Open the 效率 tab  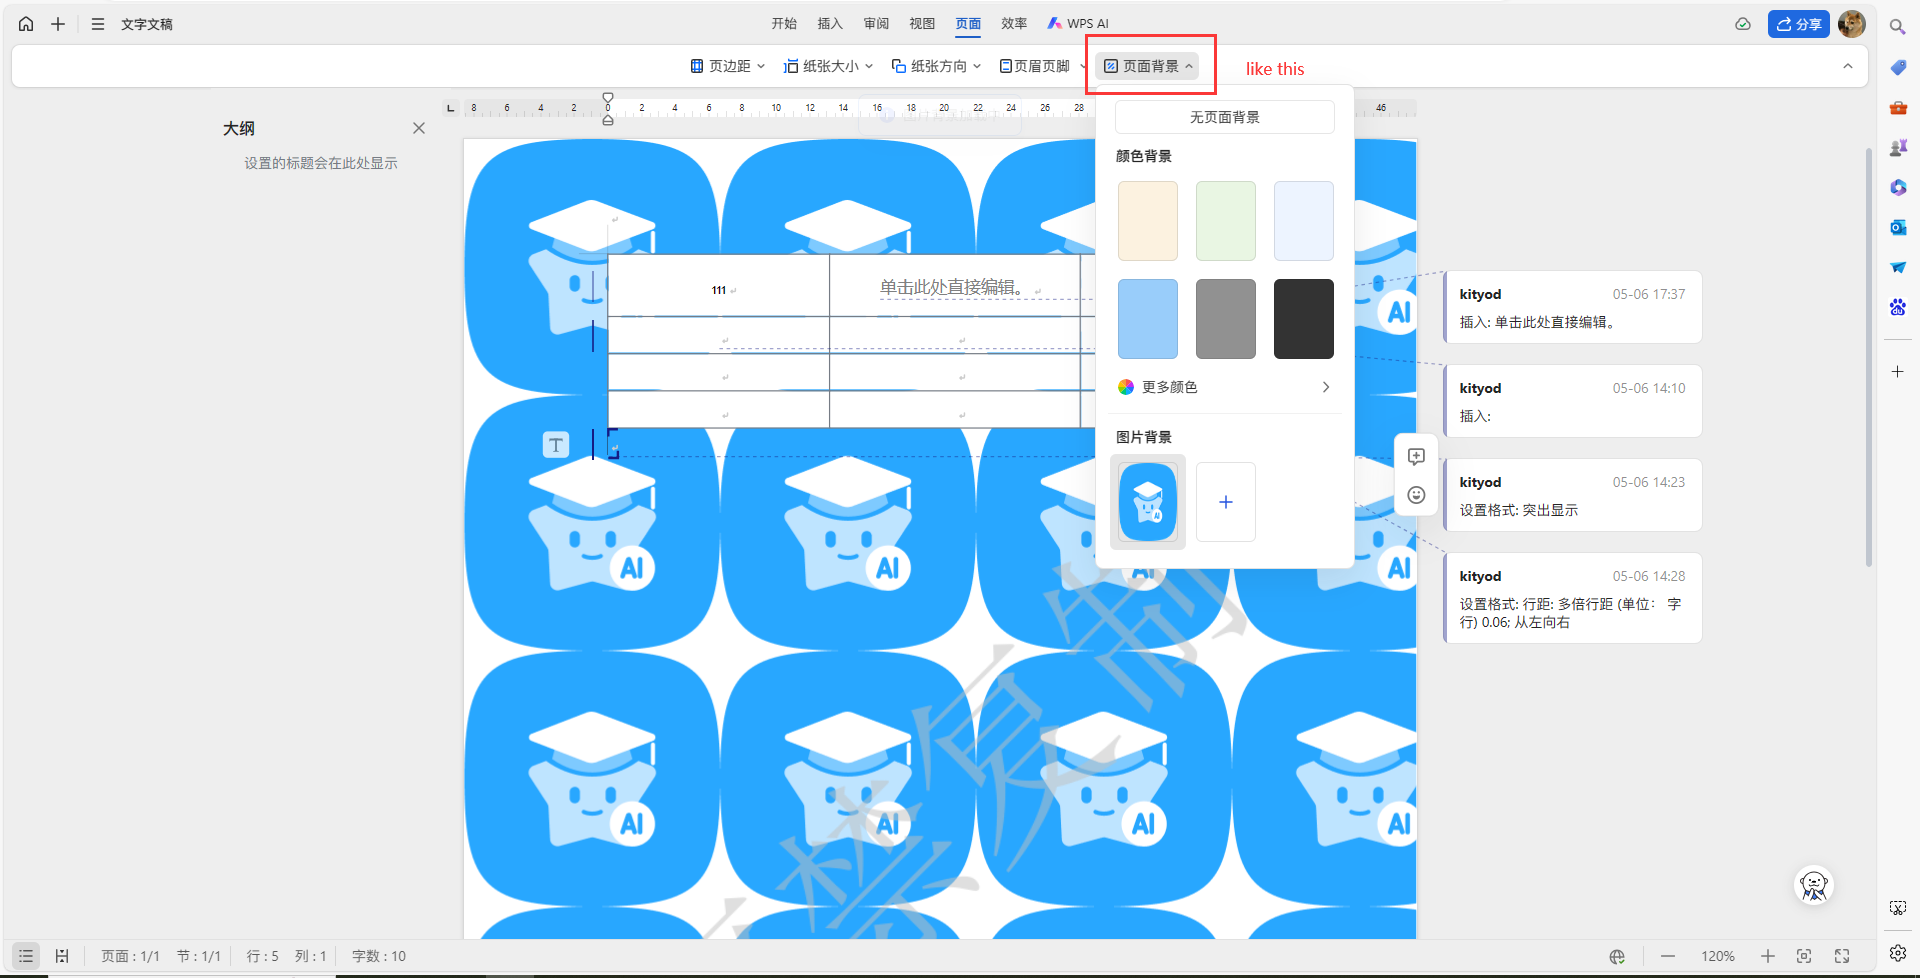coord(1014,23)
